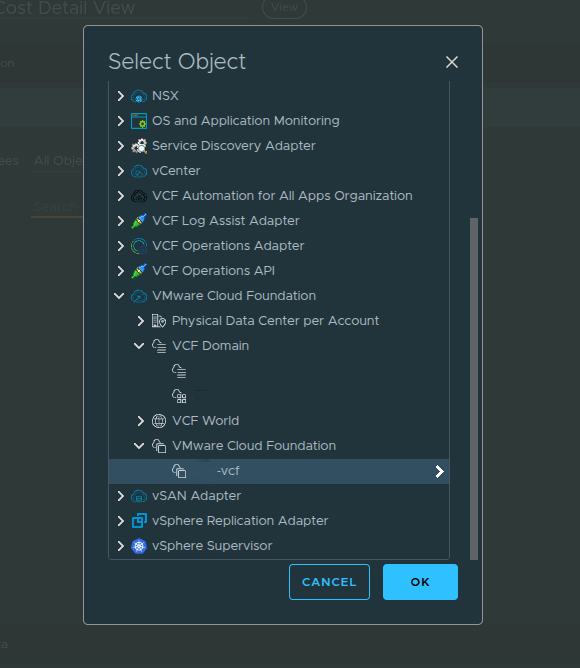
Task: Click the CANCEL button
Action: click(x=329, y=582)
